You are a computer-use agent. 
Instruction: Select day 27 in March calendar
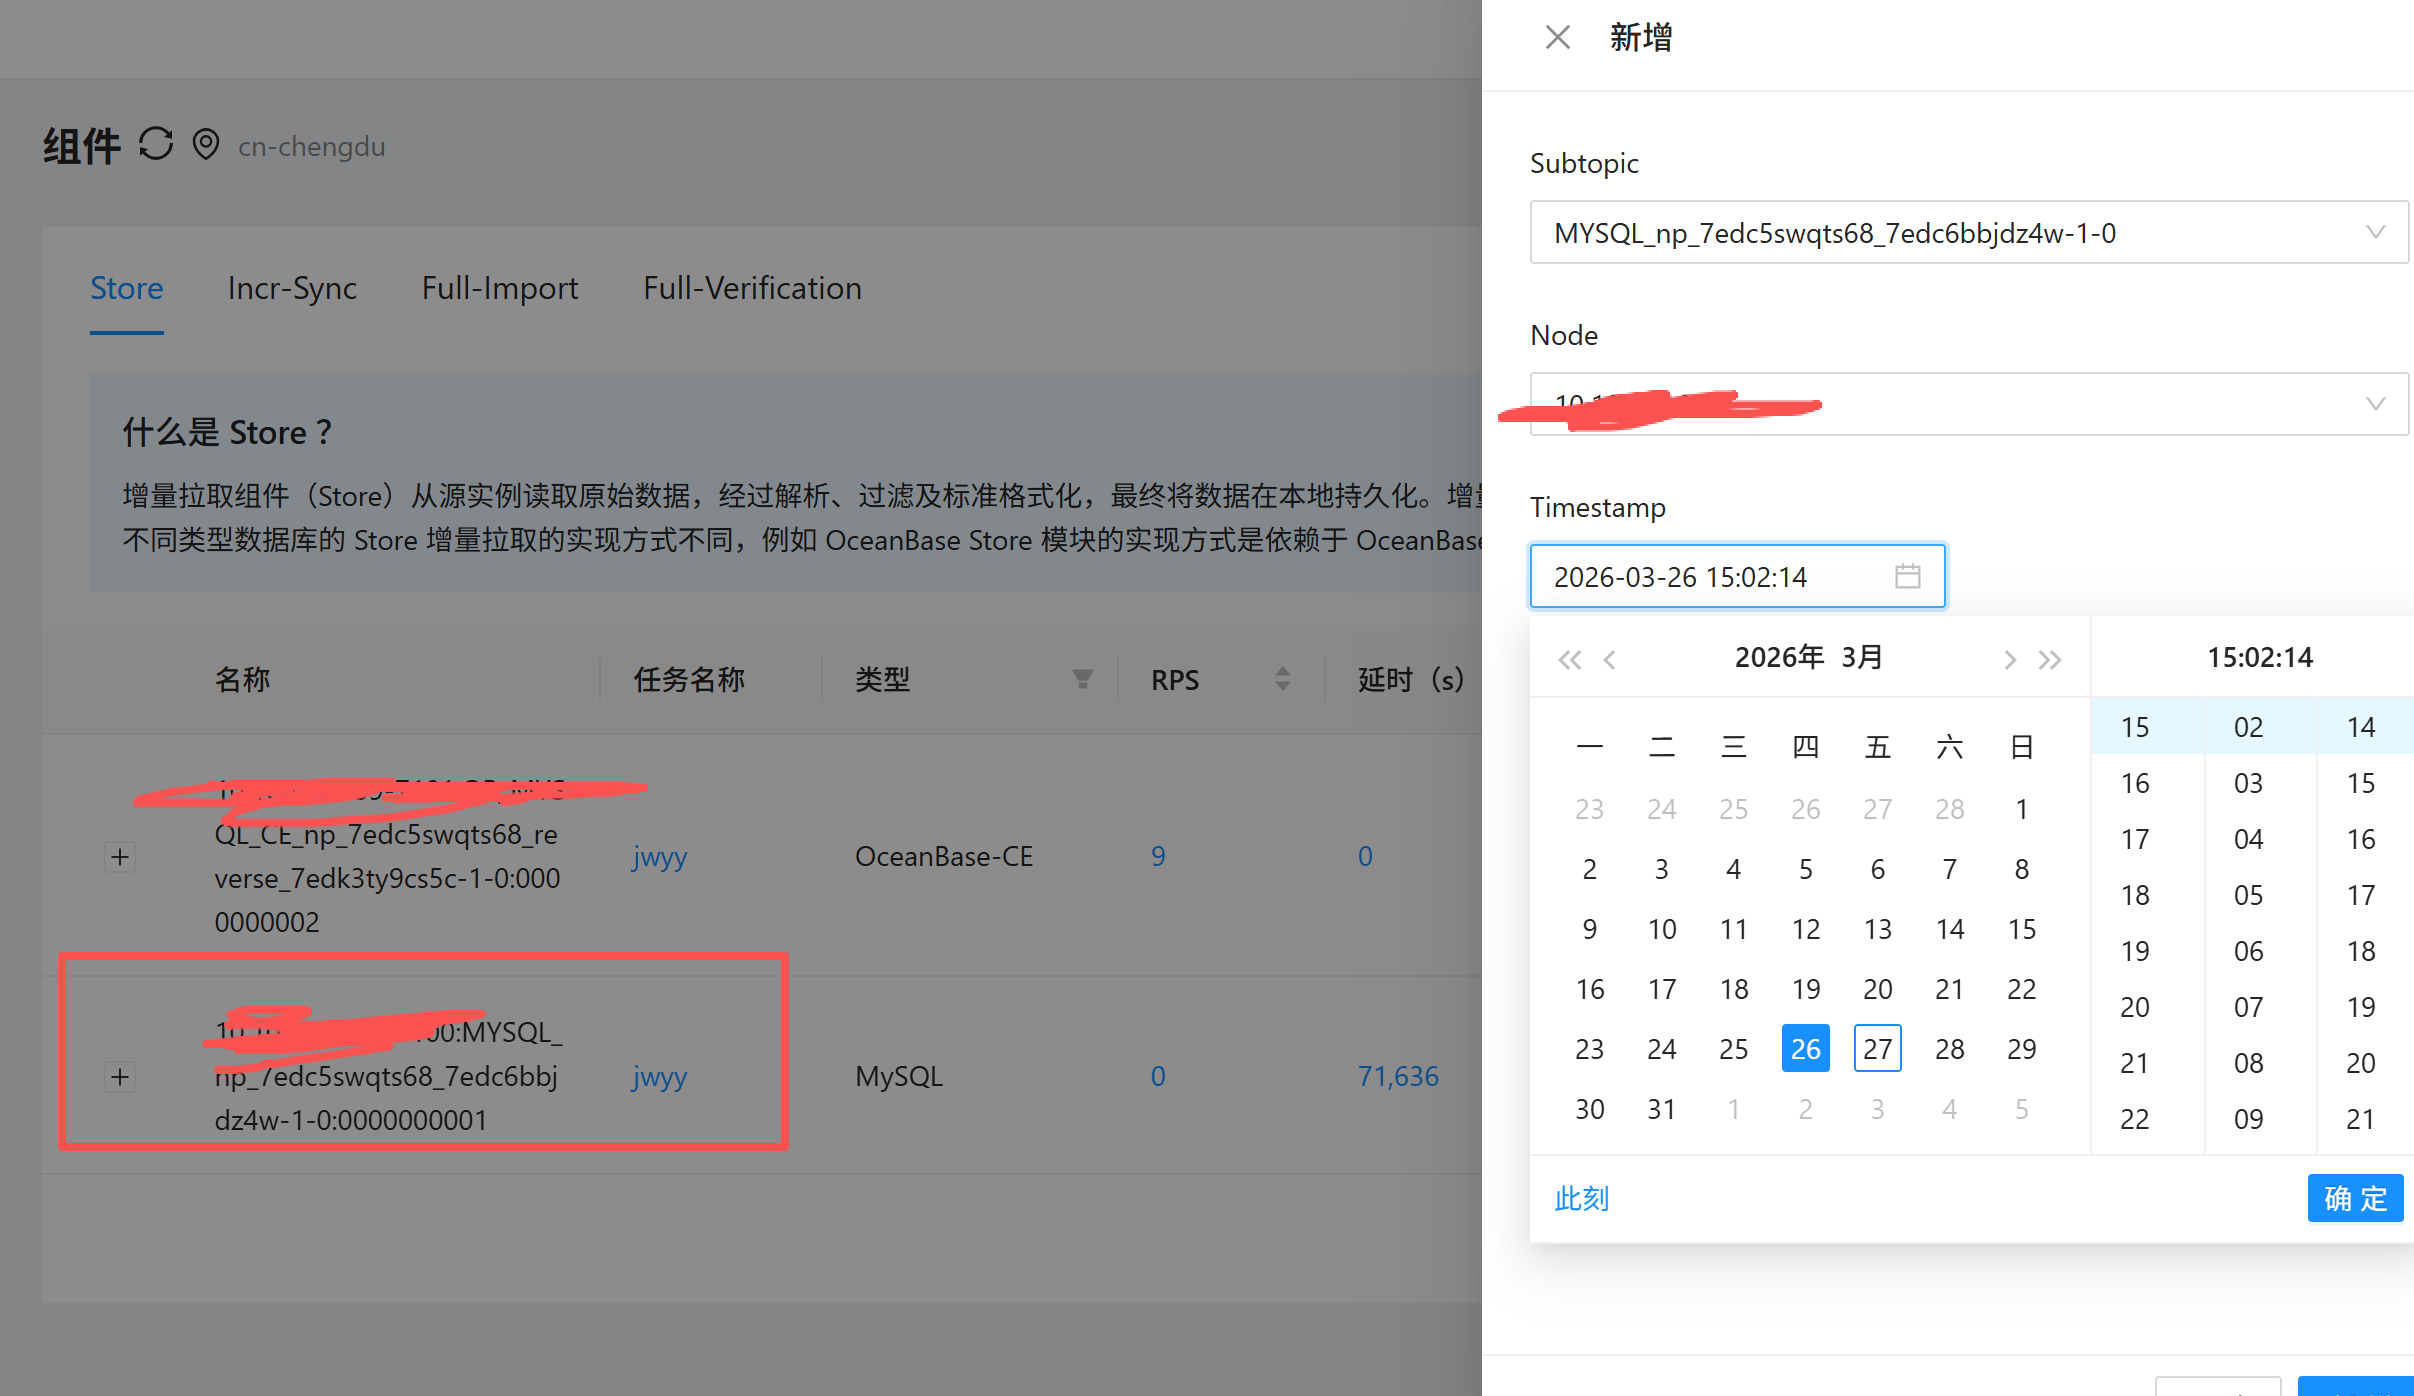pyautogui.click(x=1877, y=1049)
